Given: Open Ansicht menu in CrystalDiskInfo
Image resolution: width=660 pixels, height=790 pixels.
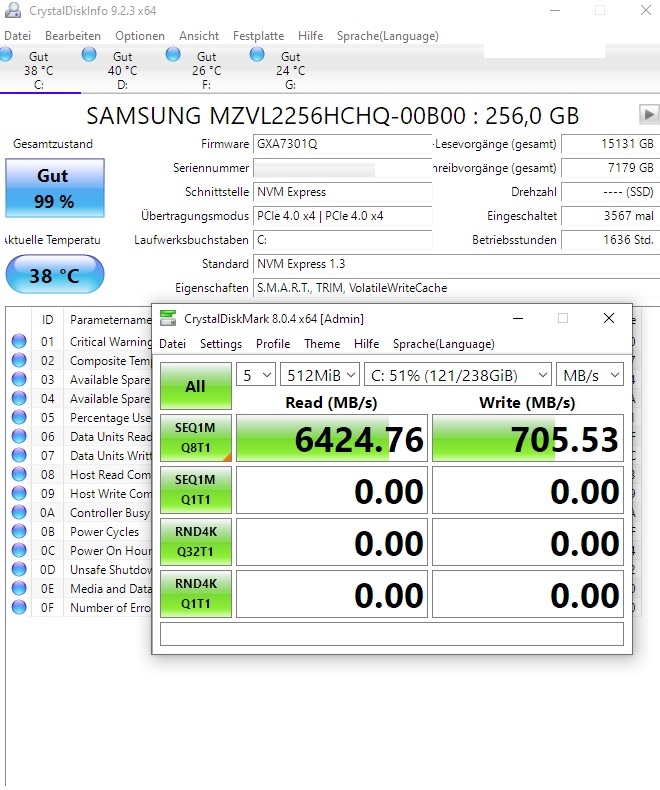Looking at the screenshot, I should click(199, 36).
